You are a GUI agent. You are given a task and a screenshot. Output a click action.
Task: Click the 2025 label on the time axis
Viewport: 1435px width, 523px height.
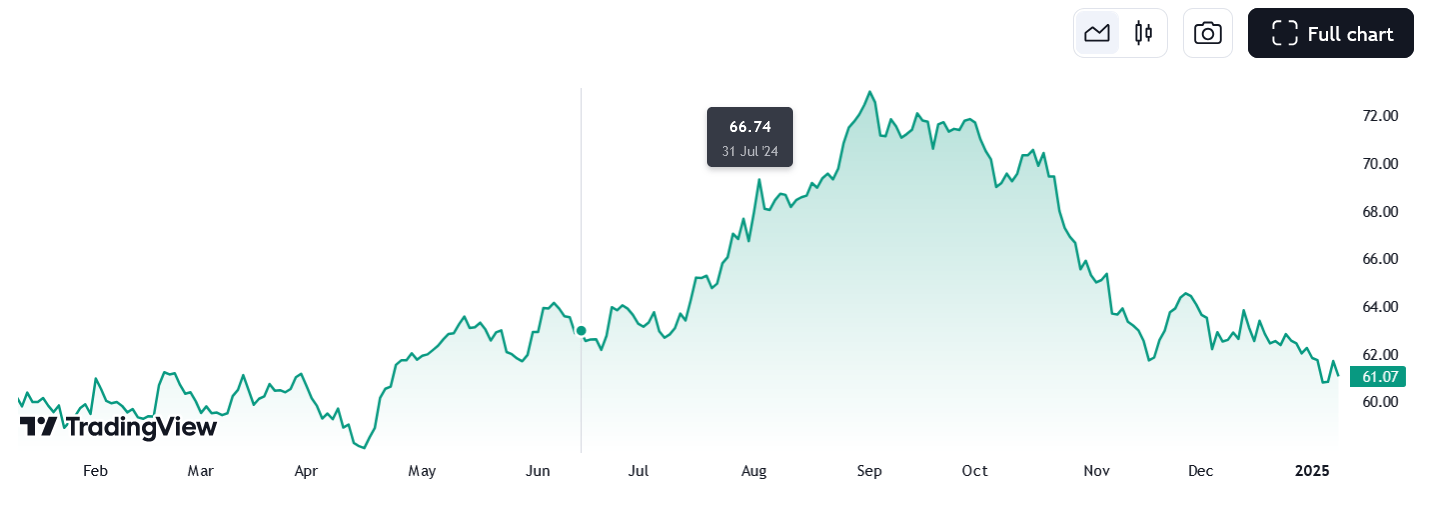(x=1312, y=471)
